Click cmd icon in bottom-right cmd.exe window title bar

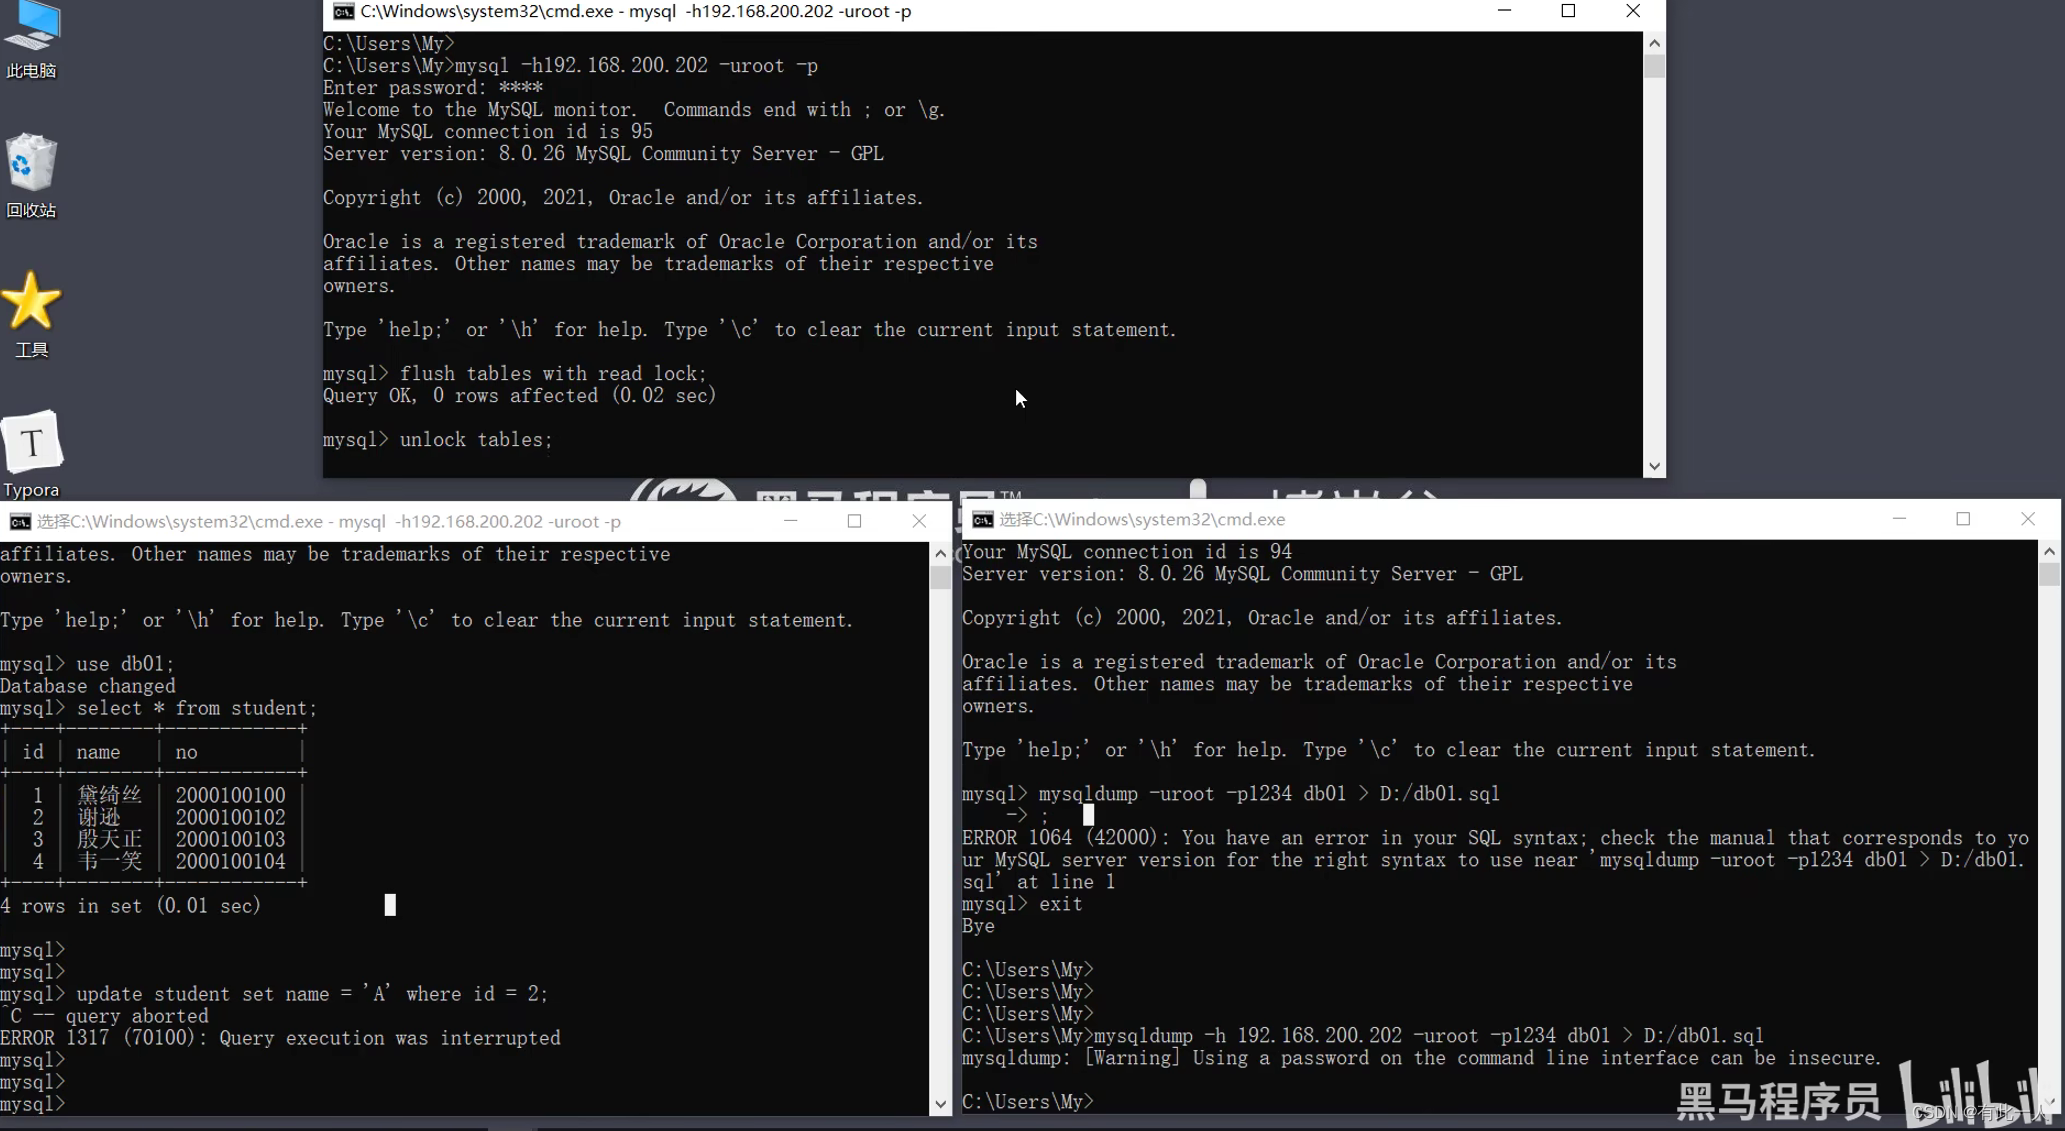coord(982,520)
